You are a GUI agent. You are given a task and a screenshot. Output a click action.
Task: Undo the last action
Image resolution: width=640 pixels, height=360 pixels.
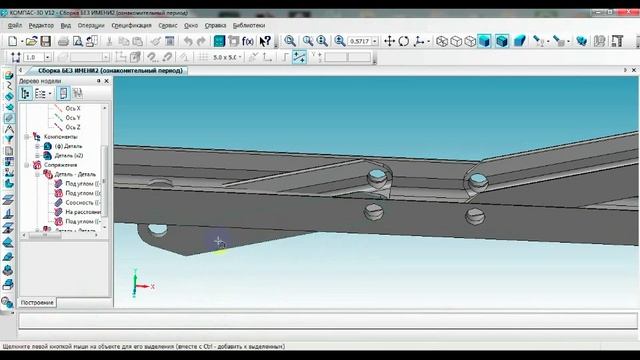(188, 41)
